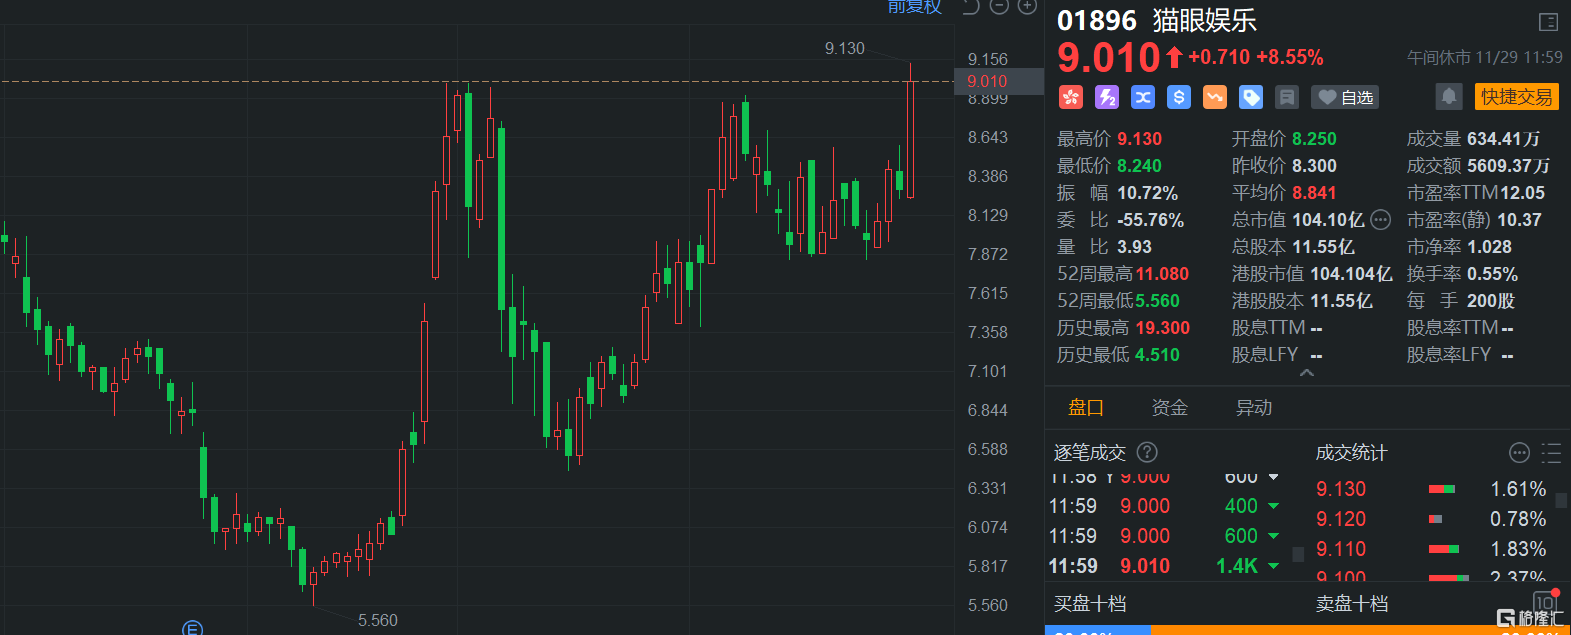The height and width of the screenshot is (635, 1571).
Task: Toggle the side panel layout icon
Action: tap(1548, 22)
